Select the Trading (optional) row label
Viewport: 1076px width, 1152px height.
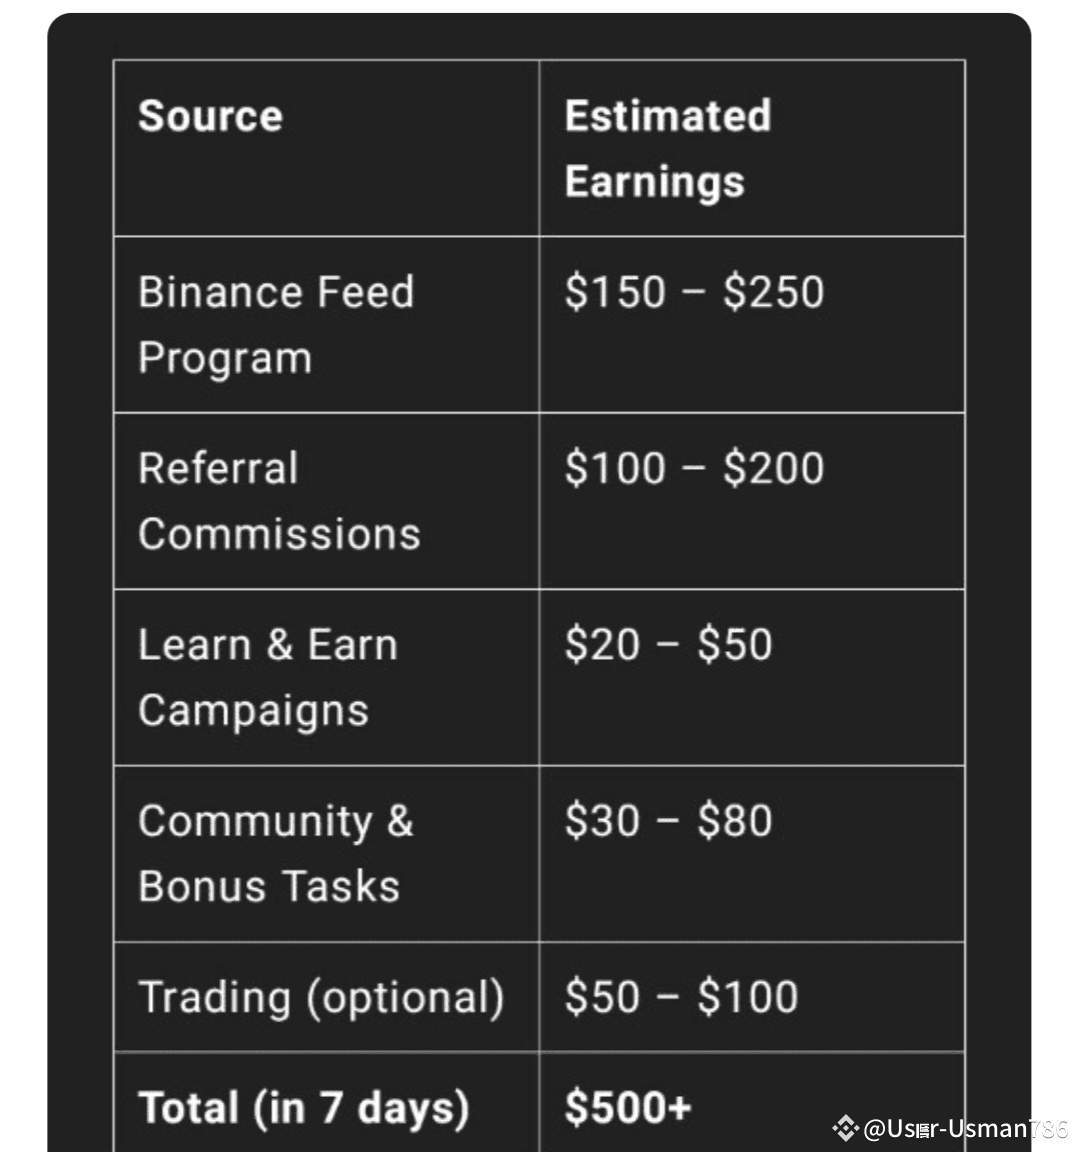[321, 998]
